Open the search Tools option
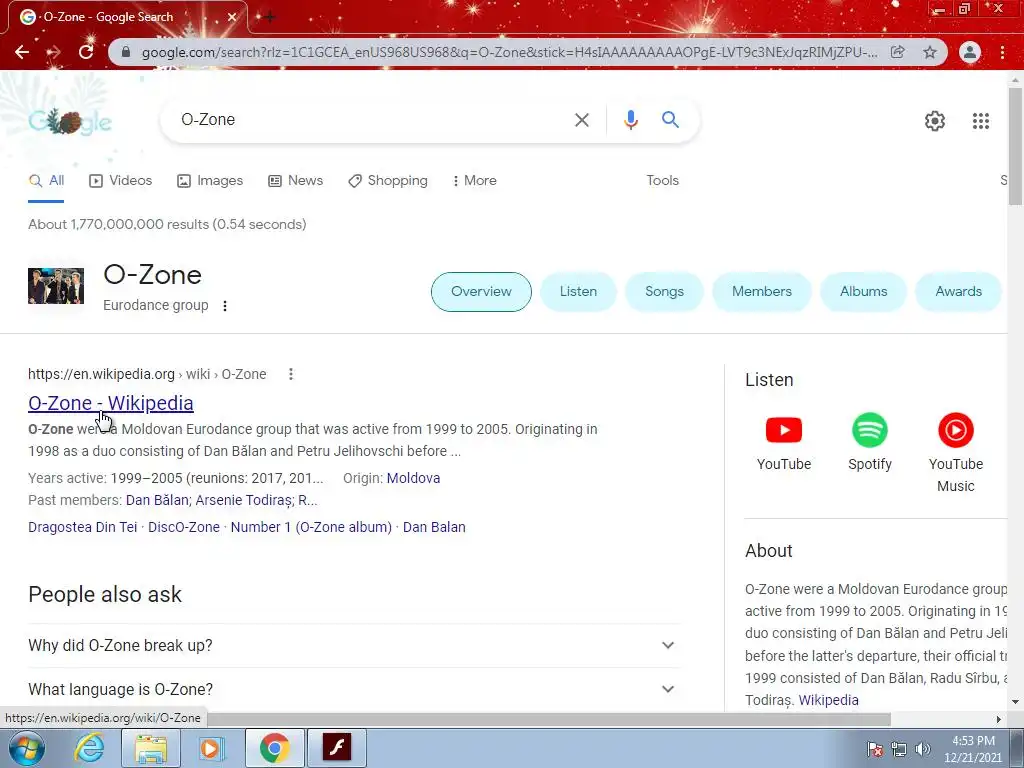The image size is (1024, 768). coord(662,180)
